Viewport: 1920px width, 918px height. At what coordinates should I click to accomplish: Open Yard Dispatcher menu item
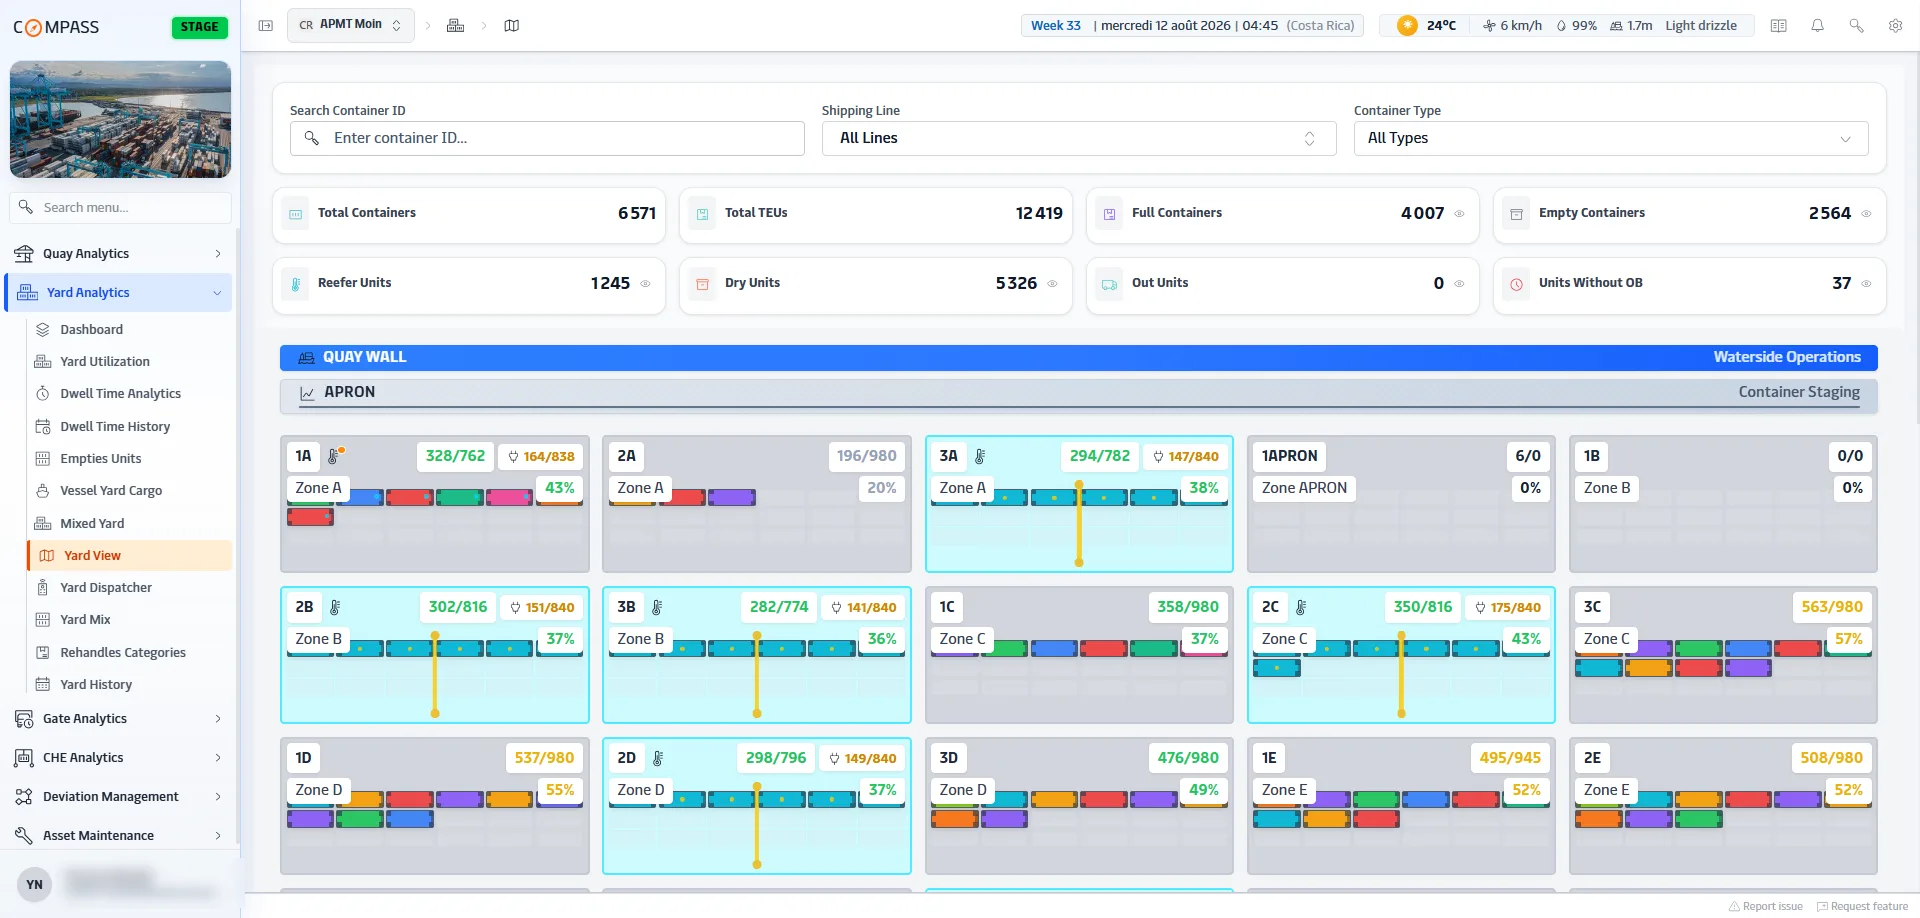106,587
